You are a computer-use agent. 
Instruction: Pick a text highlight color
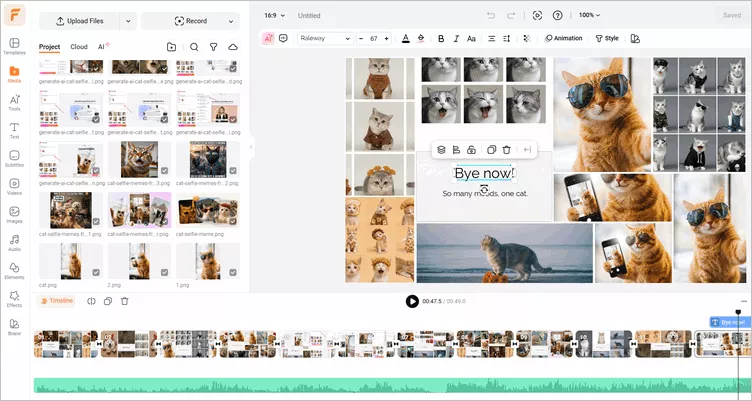(x=421, y=38)
